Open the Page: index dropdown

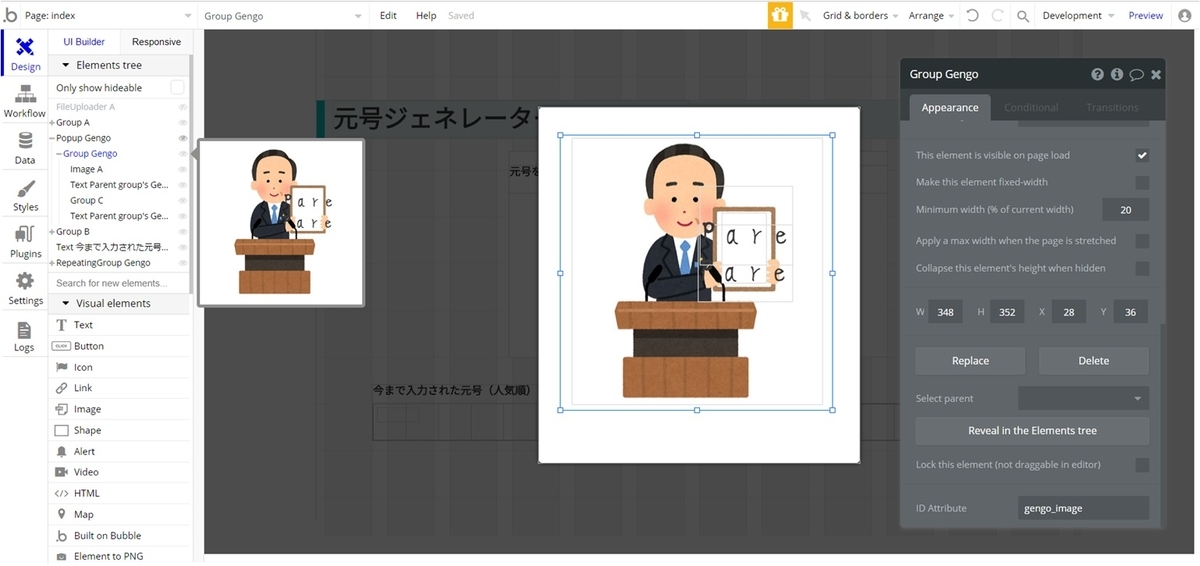coord(108,16)
